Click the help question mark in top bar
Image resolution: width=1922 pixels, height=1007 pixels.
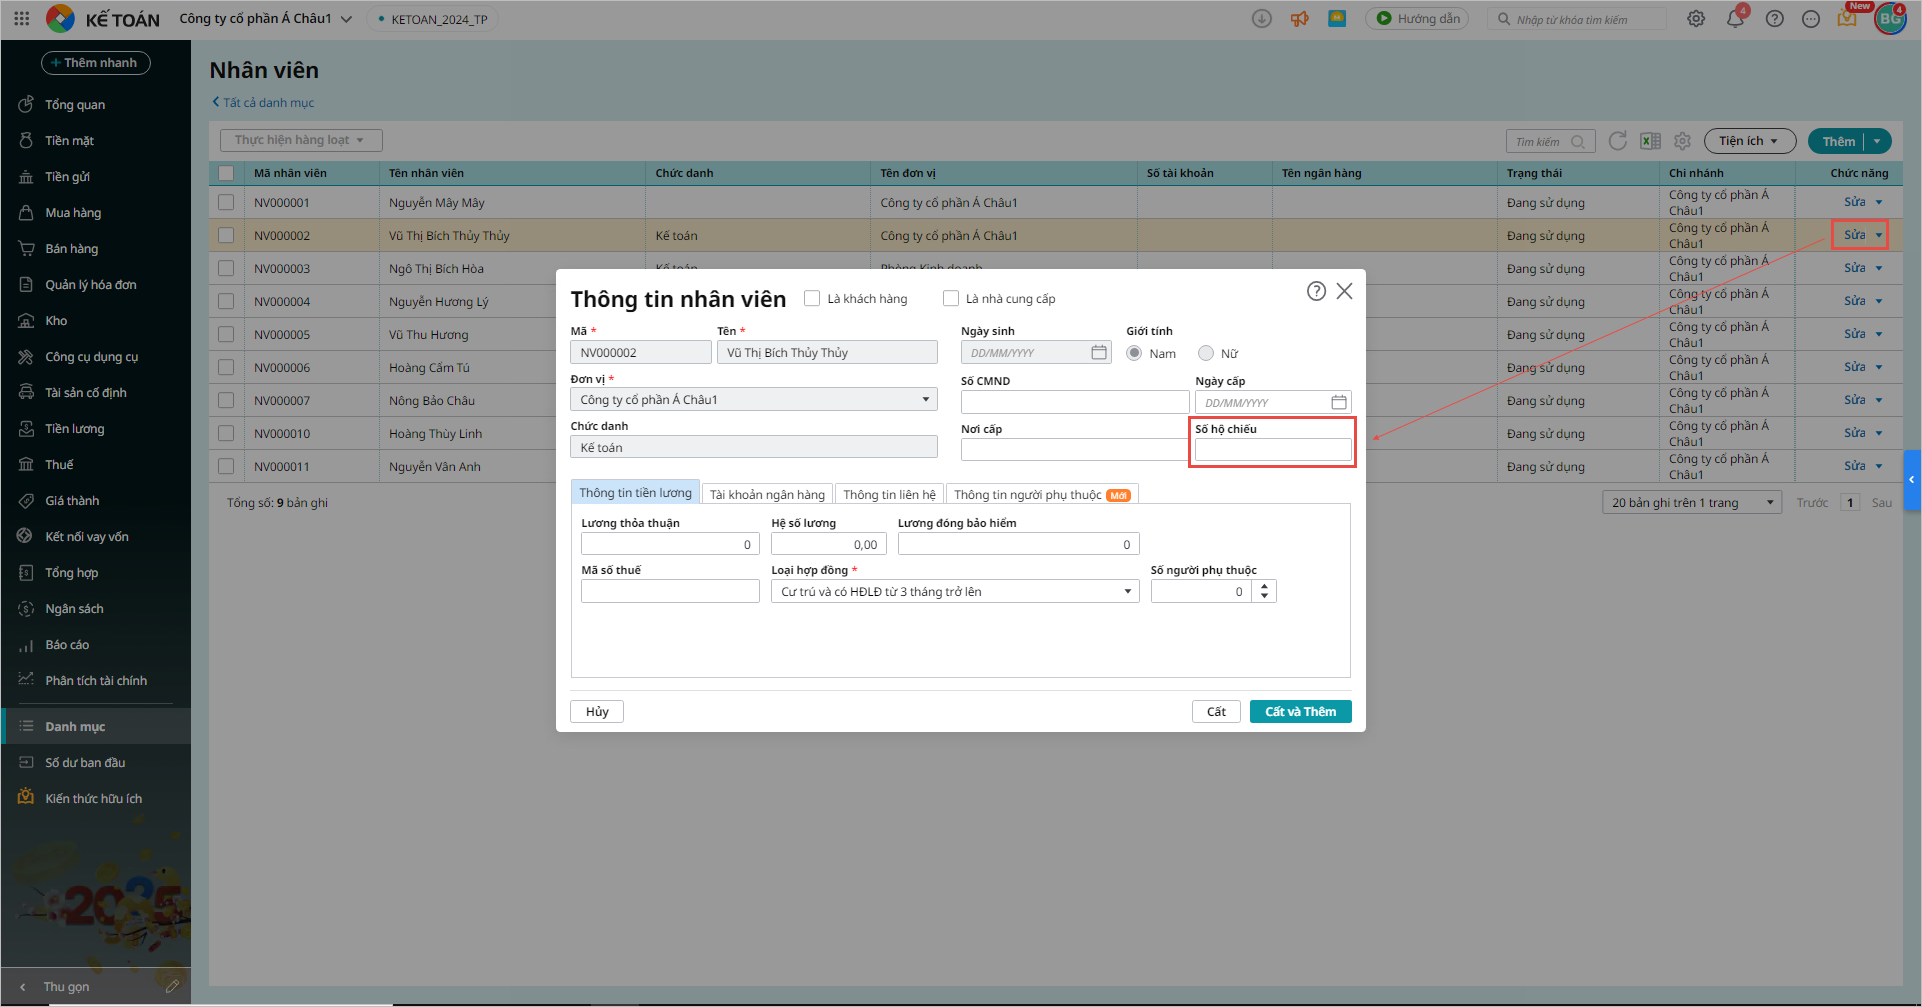click(x=1775, y=18)
